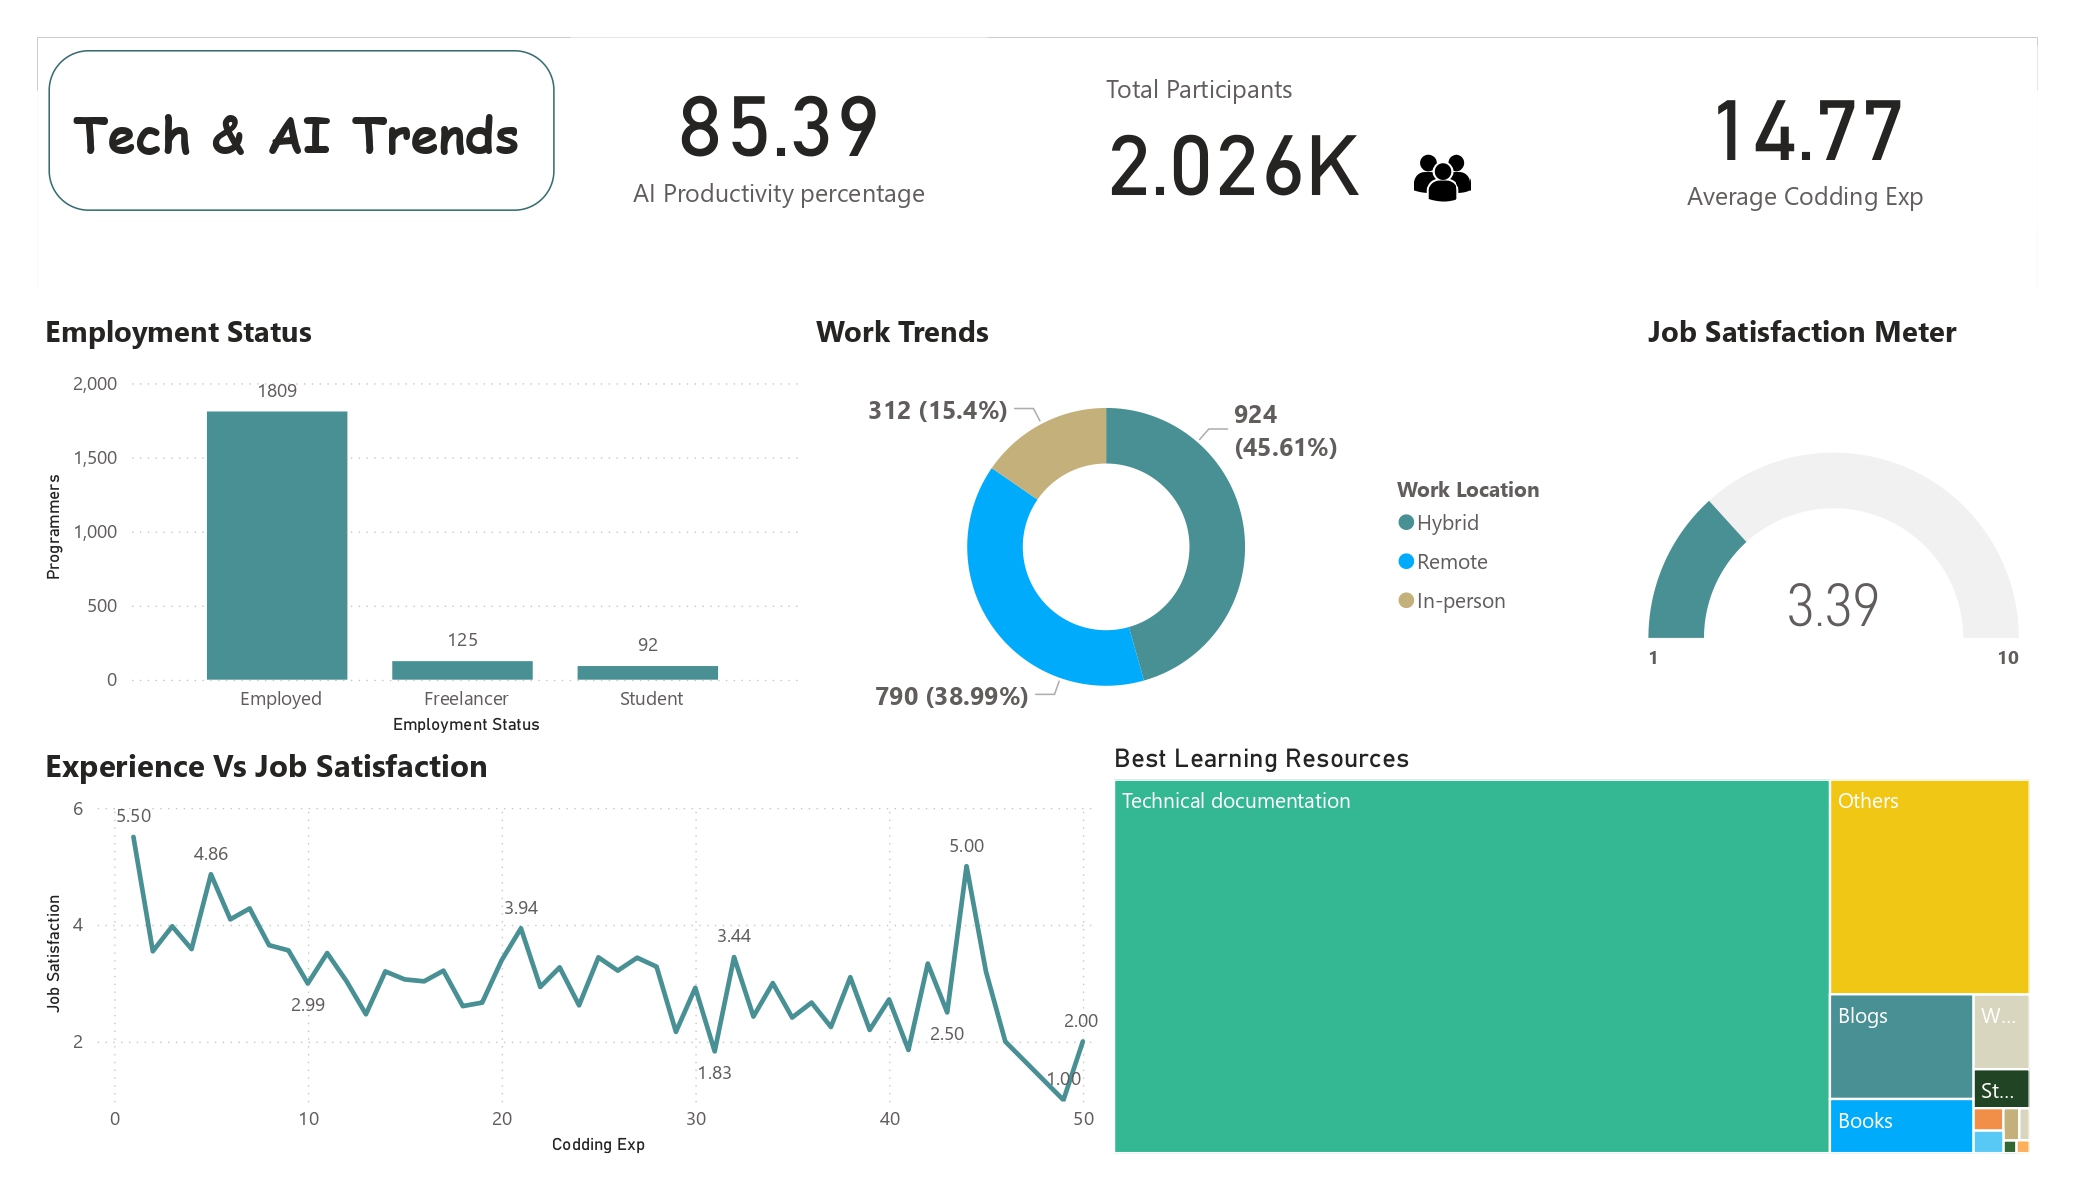Image resolution: width=2075 pixels, height=1200 pixels.
Task: Select the In-person legend color marker
Action: click(x=1406, y=600)
